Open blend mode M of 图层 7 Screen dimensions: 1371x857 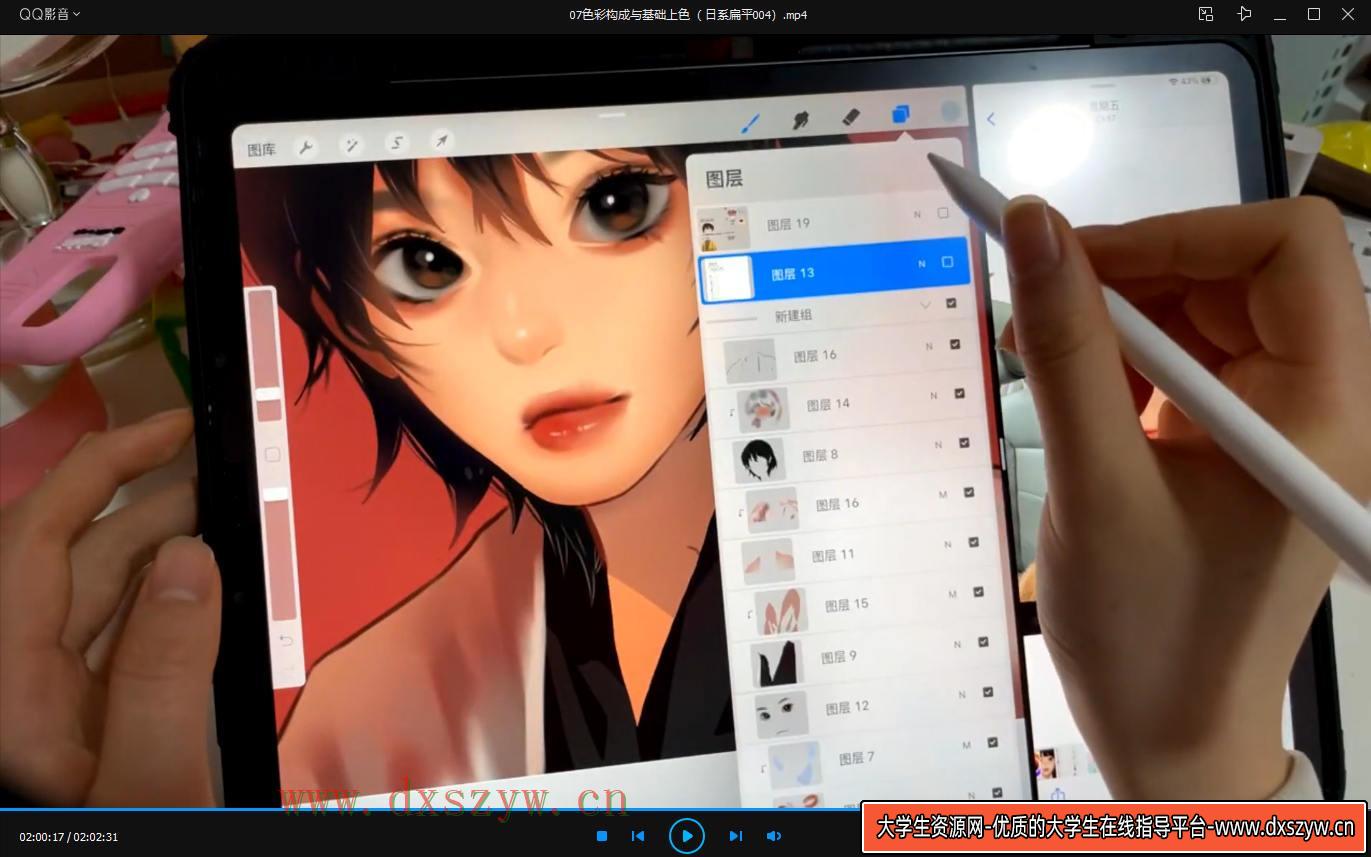point(966,745)
